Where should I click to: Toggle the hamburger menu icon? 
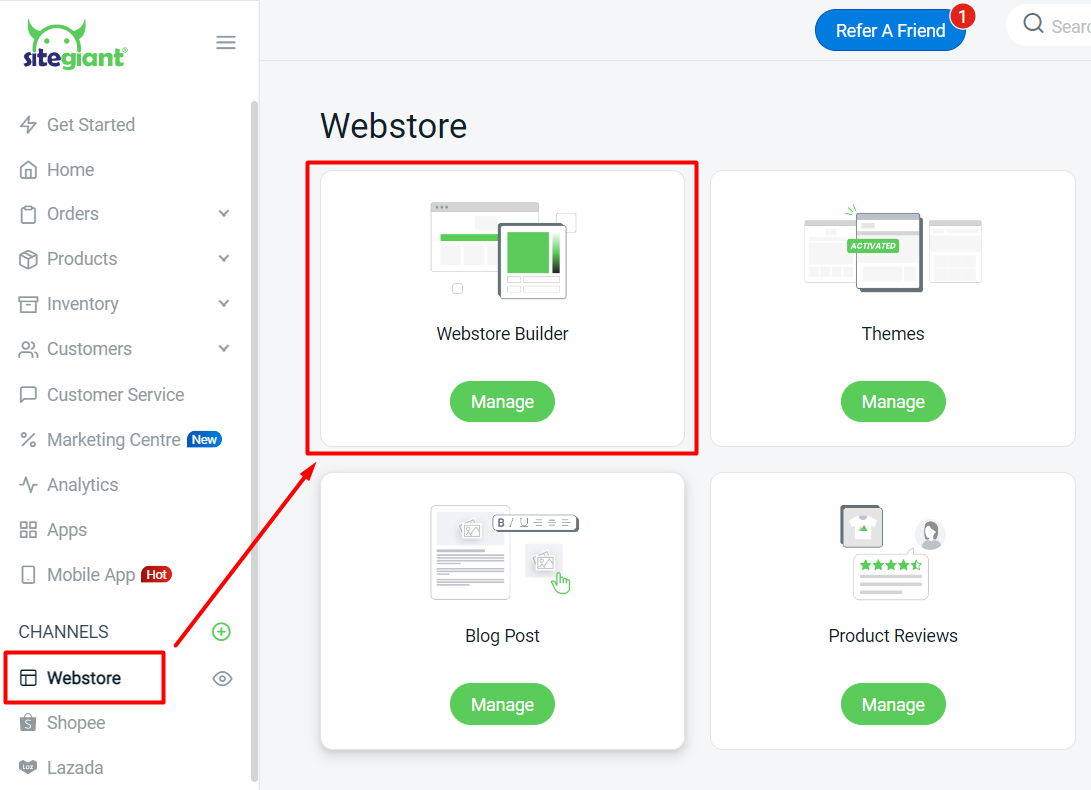[226, 42]
